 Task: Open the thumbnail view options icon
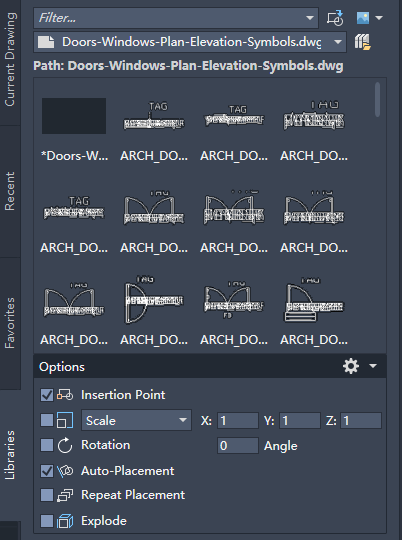tap(363, 18)
